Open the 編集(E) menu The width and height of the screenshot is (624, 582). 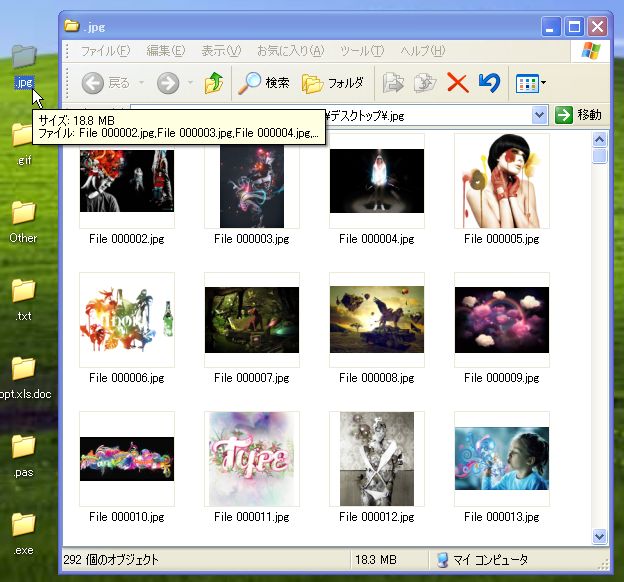(x=166, y=51)
